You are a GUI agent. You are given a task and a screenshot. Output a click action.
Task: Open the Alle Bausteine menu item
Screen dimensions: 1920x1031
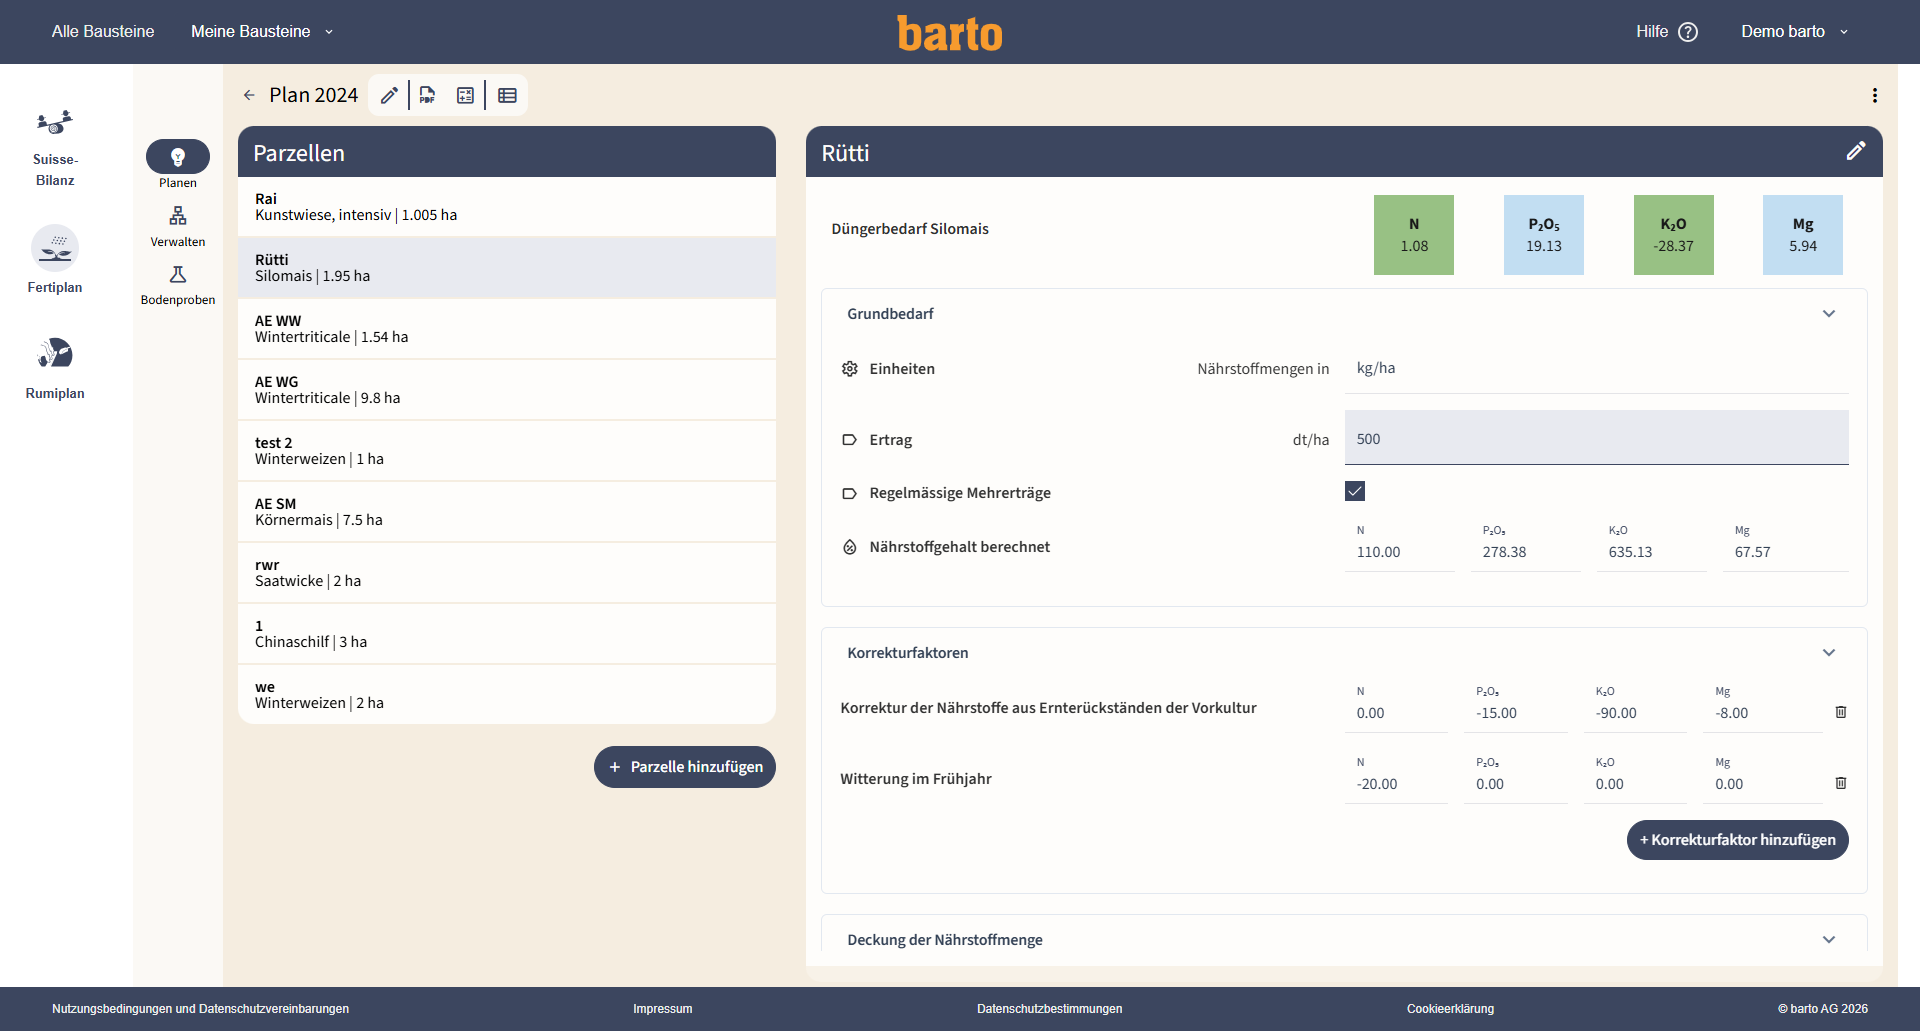[x=103, y=31]
